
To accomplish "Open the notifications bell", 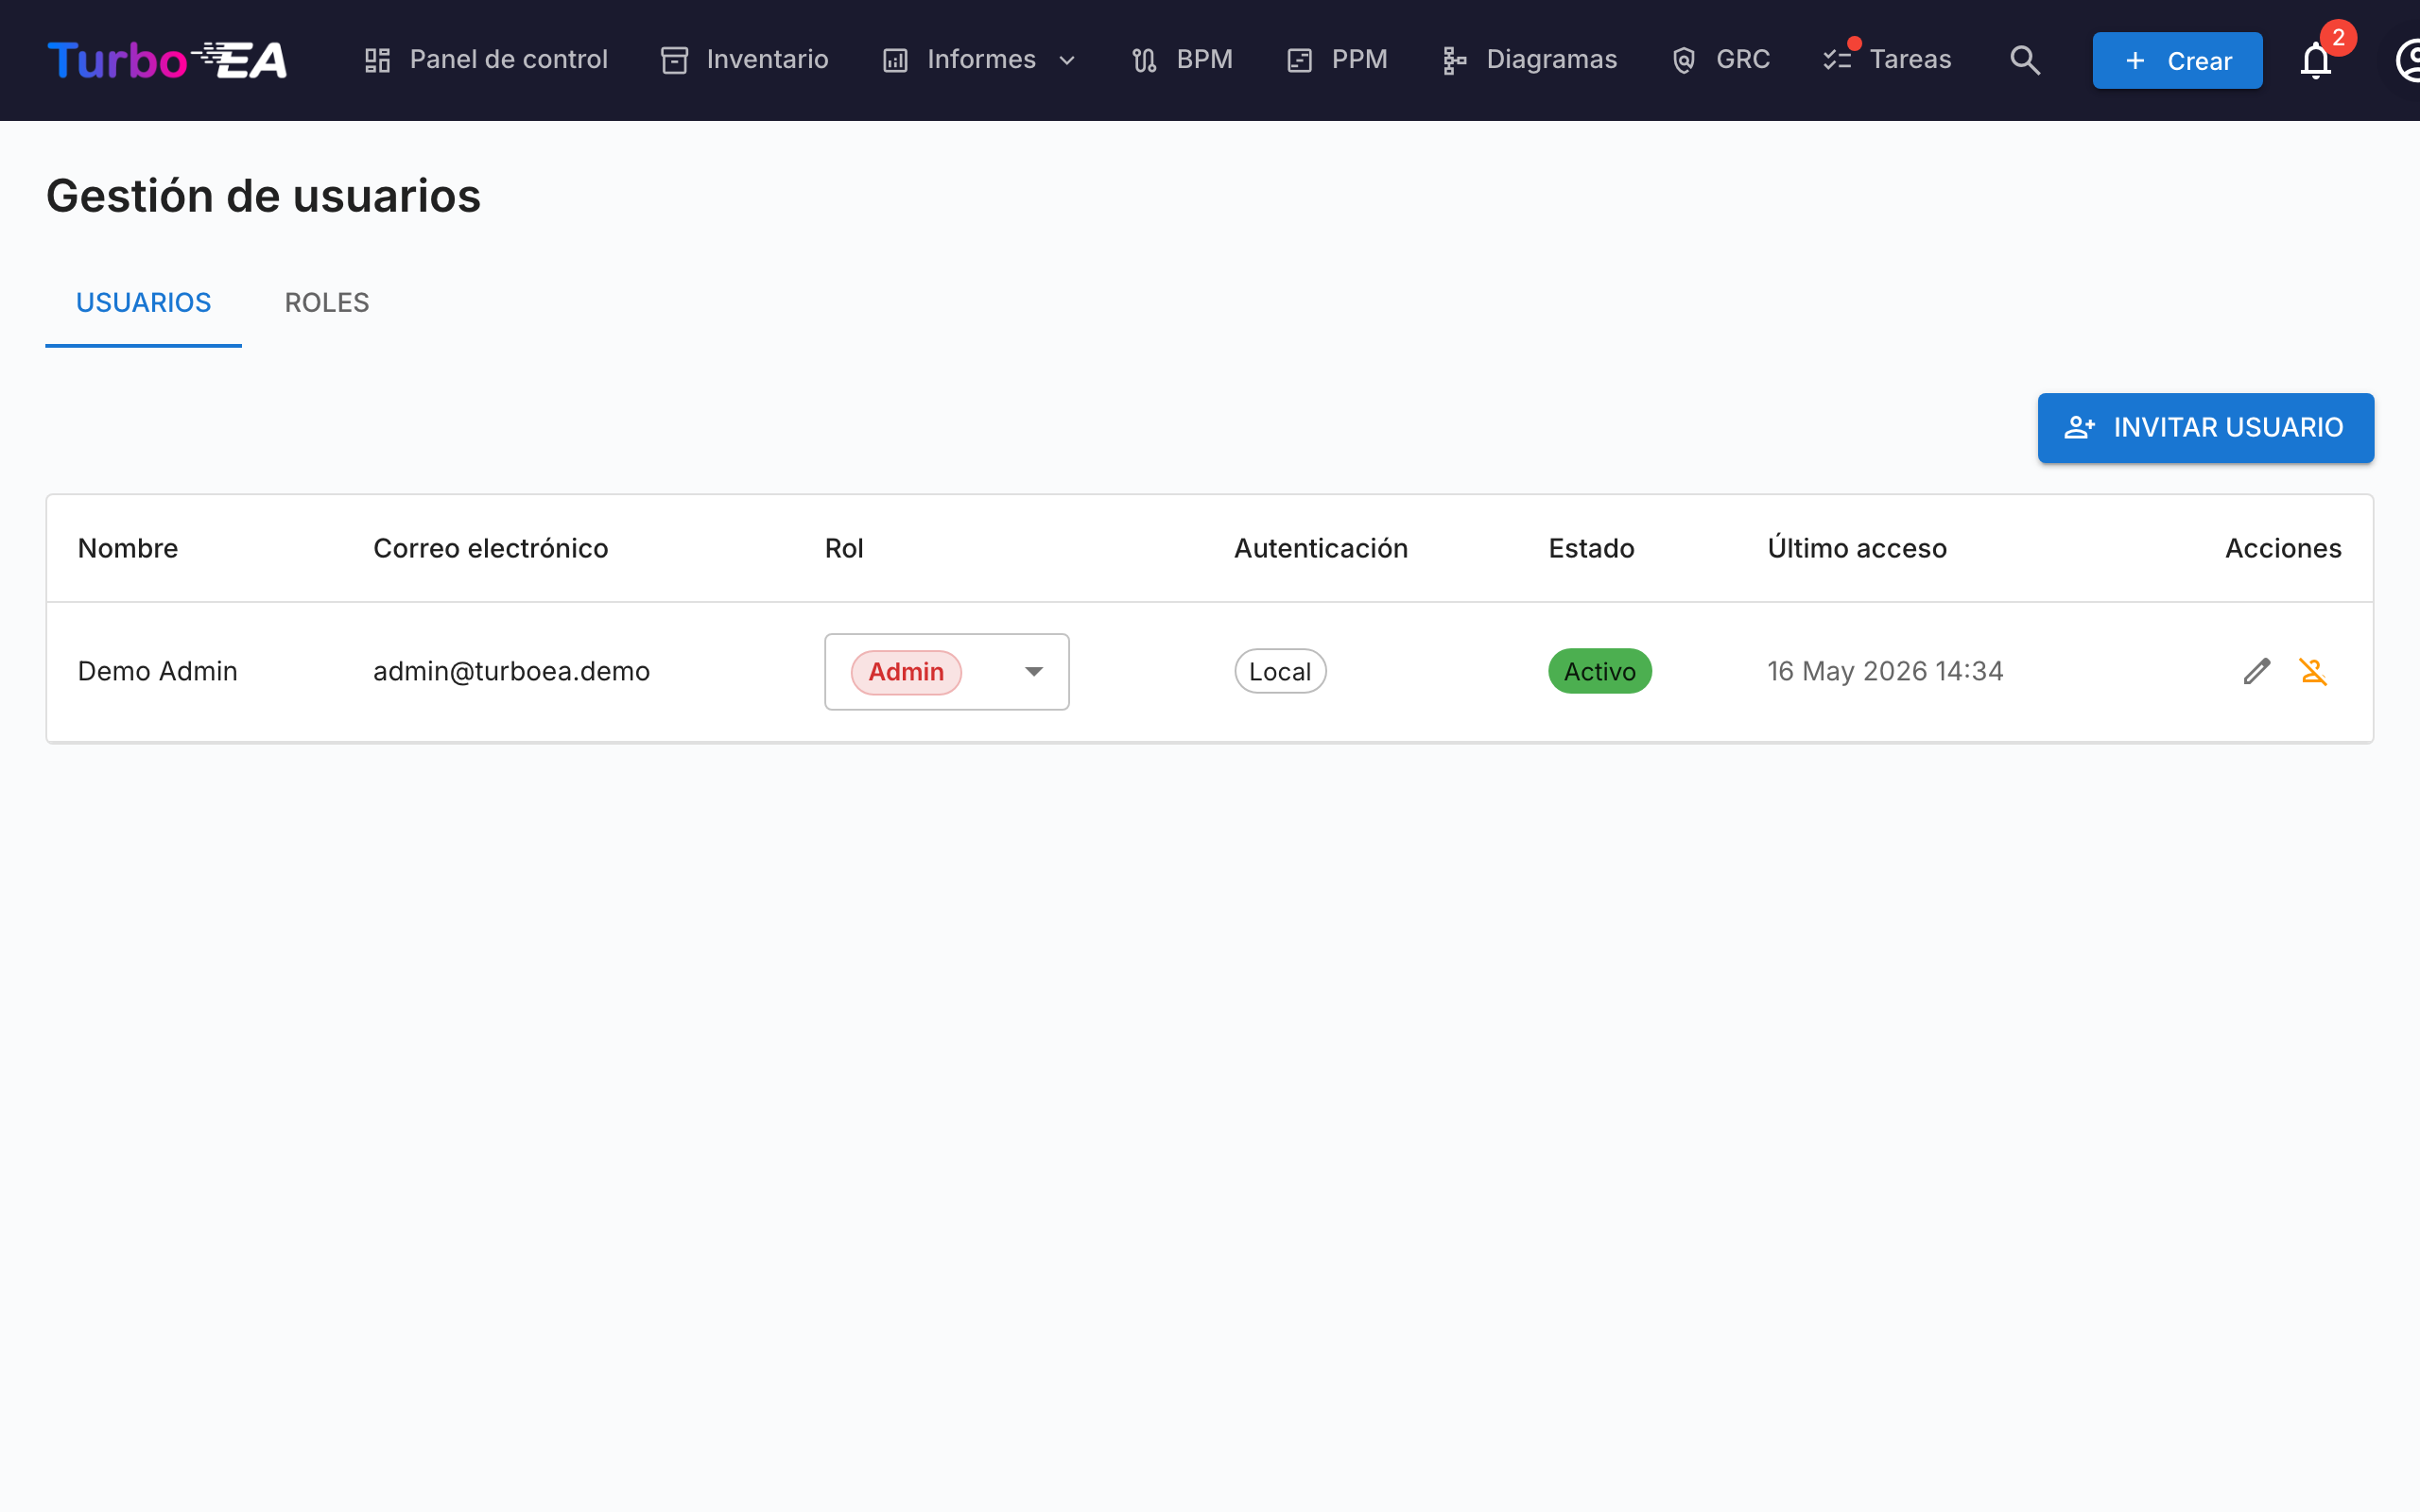I will click(x=2315, y=60).
